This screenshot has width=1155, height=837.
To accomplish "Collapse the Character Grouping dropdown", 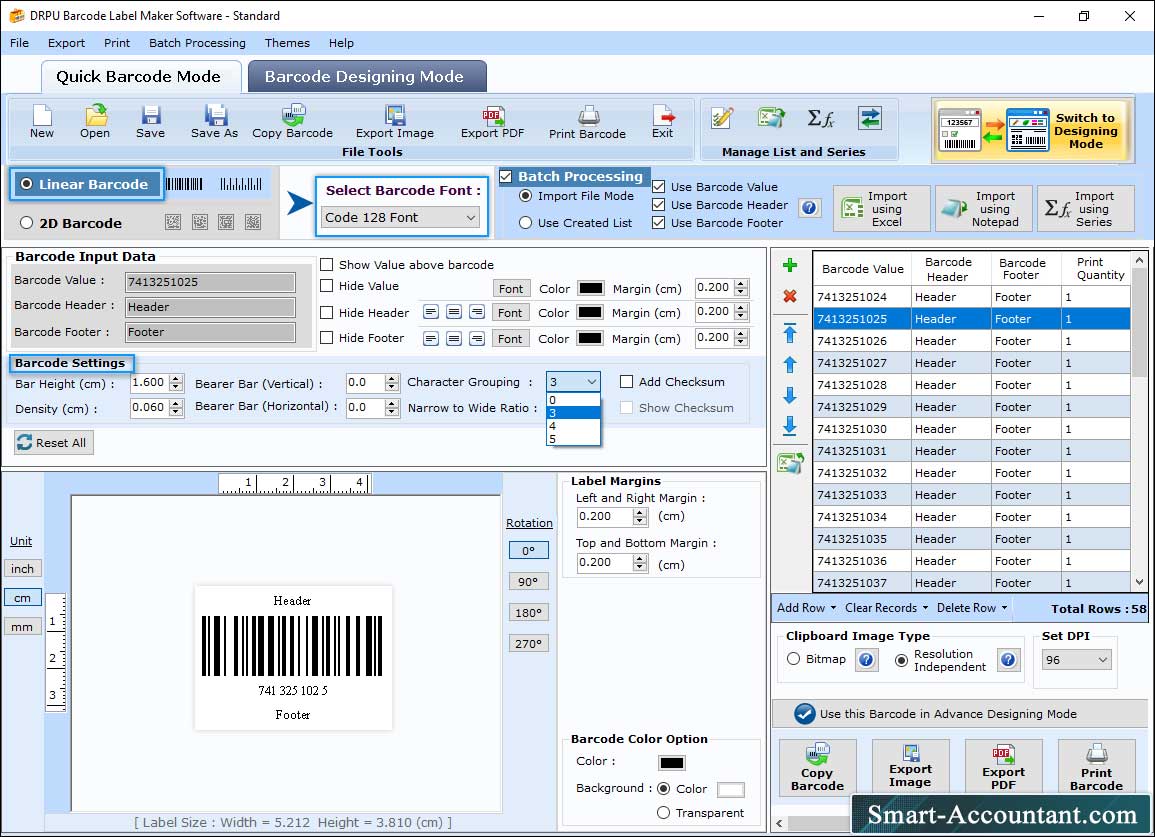I will click(591, 382).
